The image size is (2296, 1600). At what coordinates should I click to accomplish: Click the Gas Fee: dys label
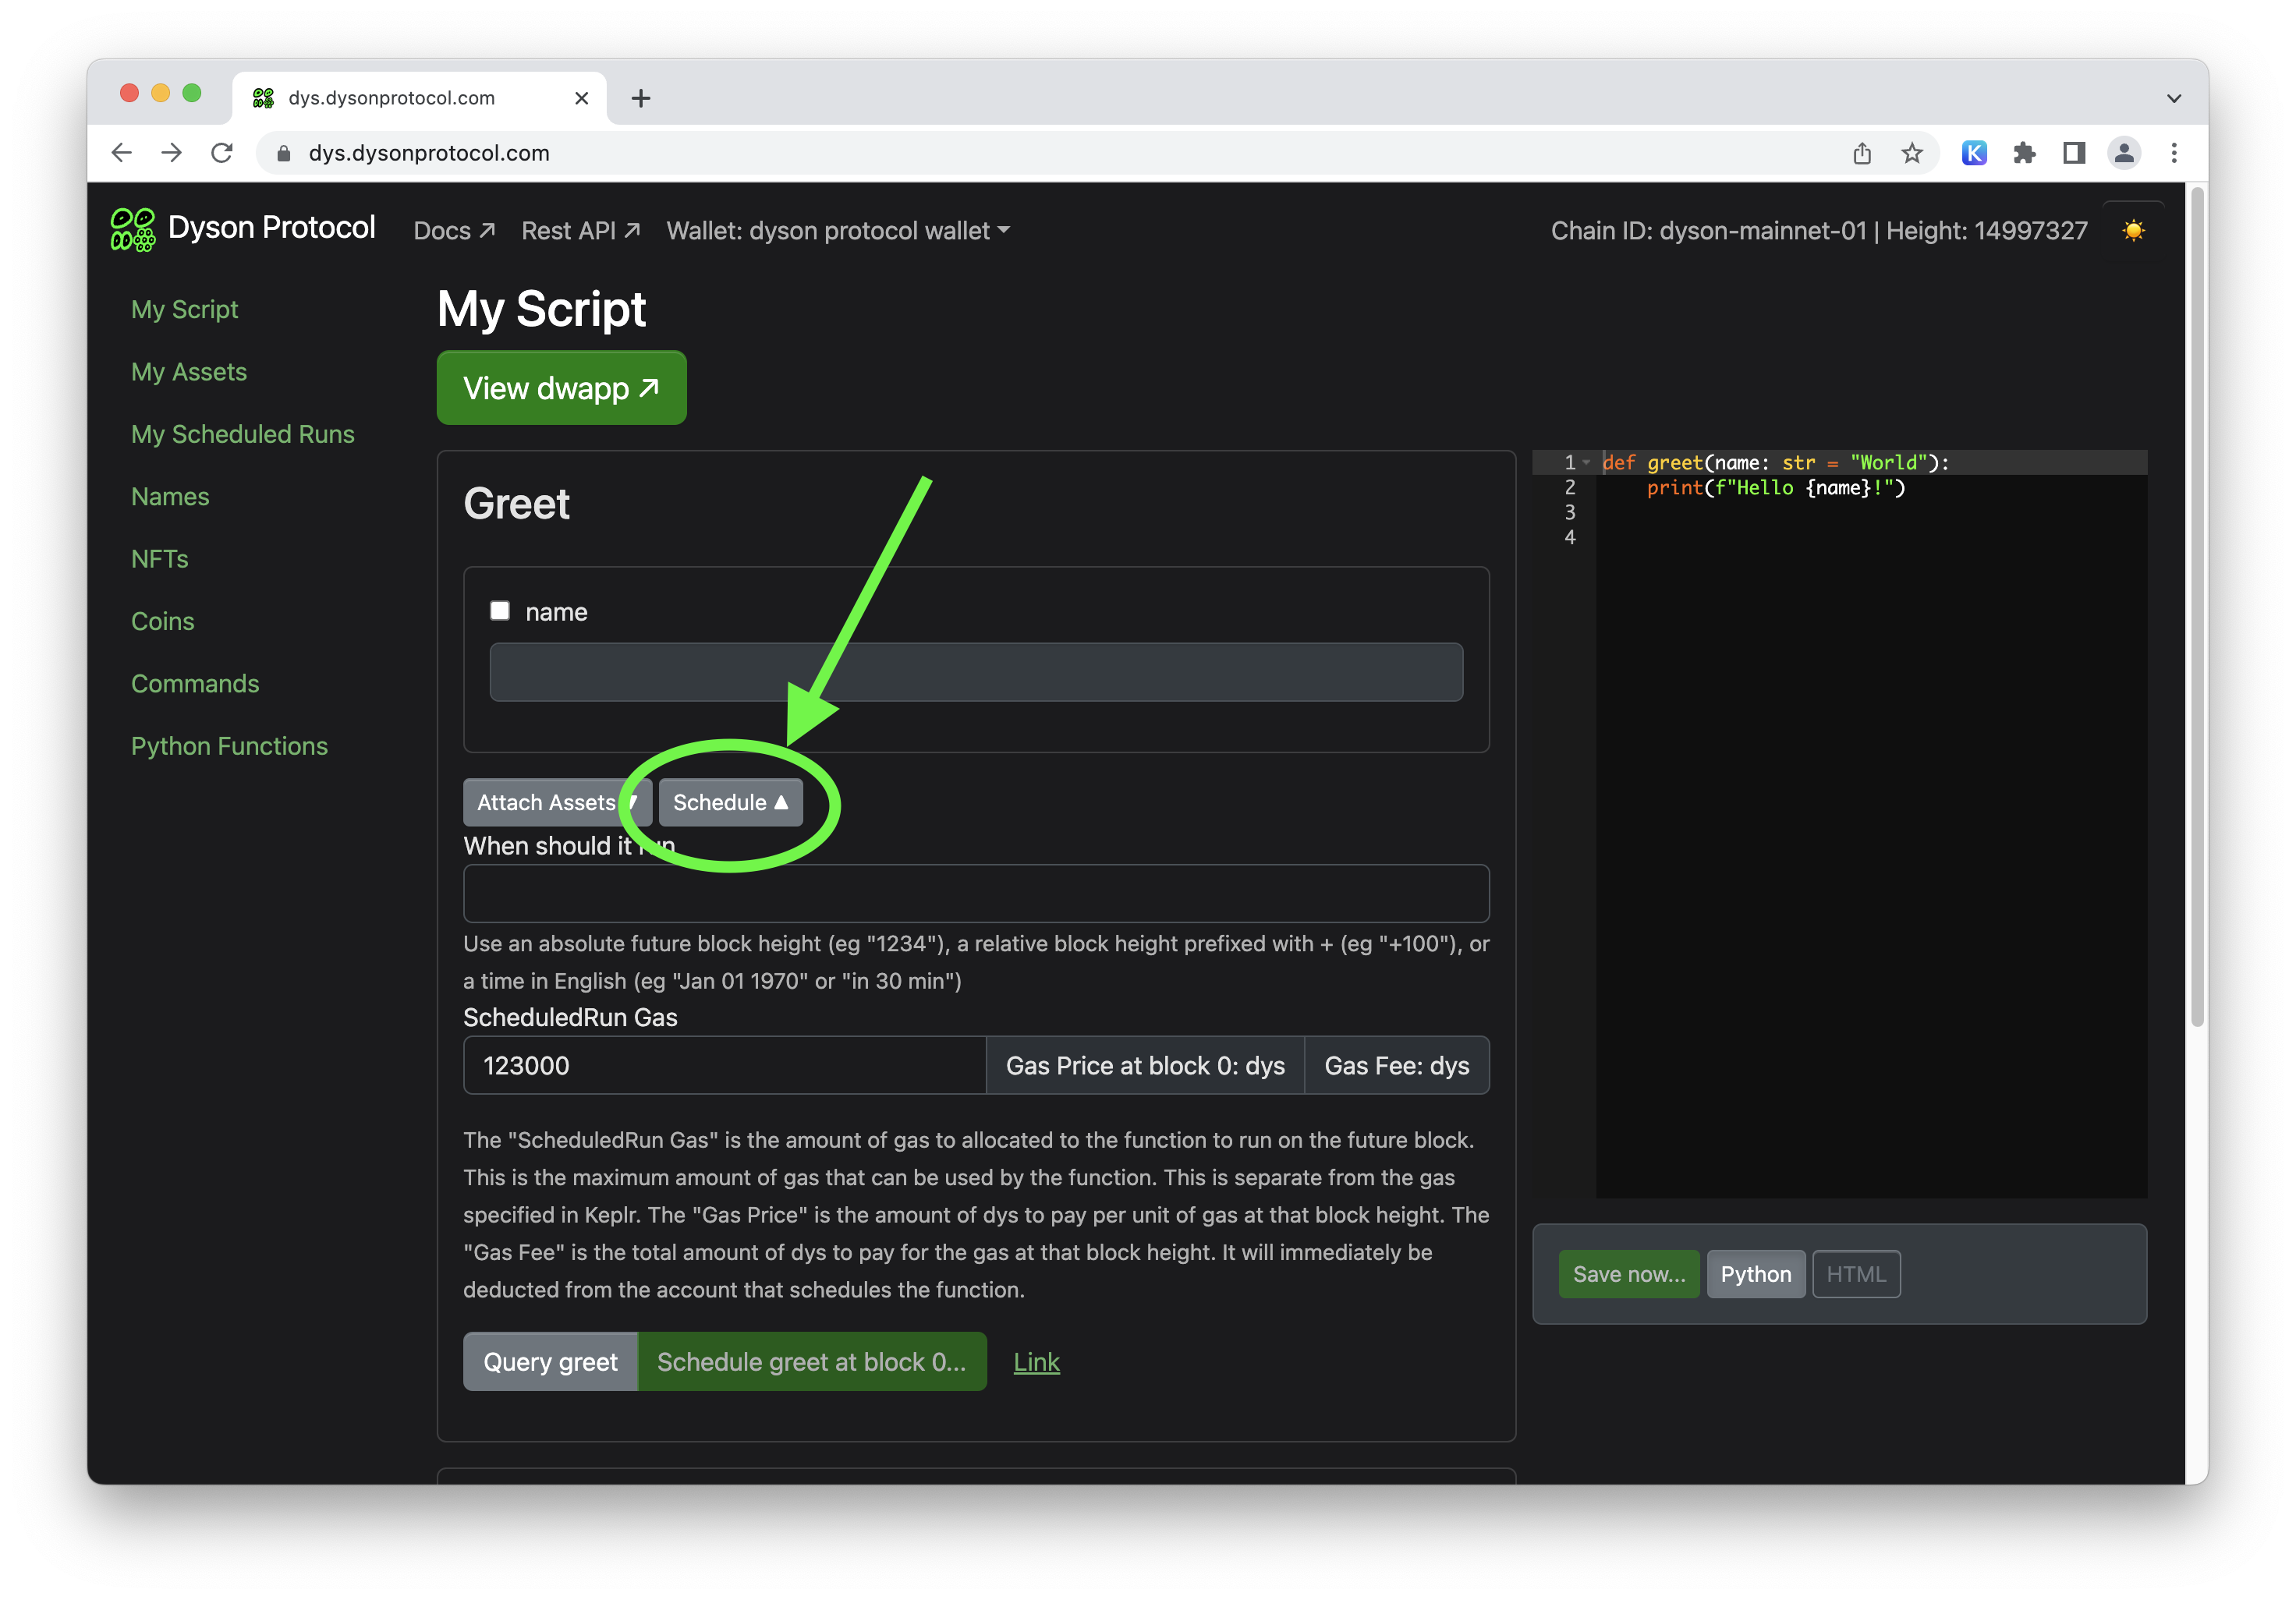(x=1397, y=1065)
